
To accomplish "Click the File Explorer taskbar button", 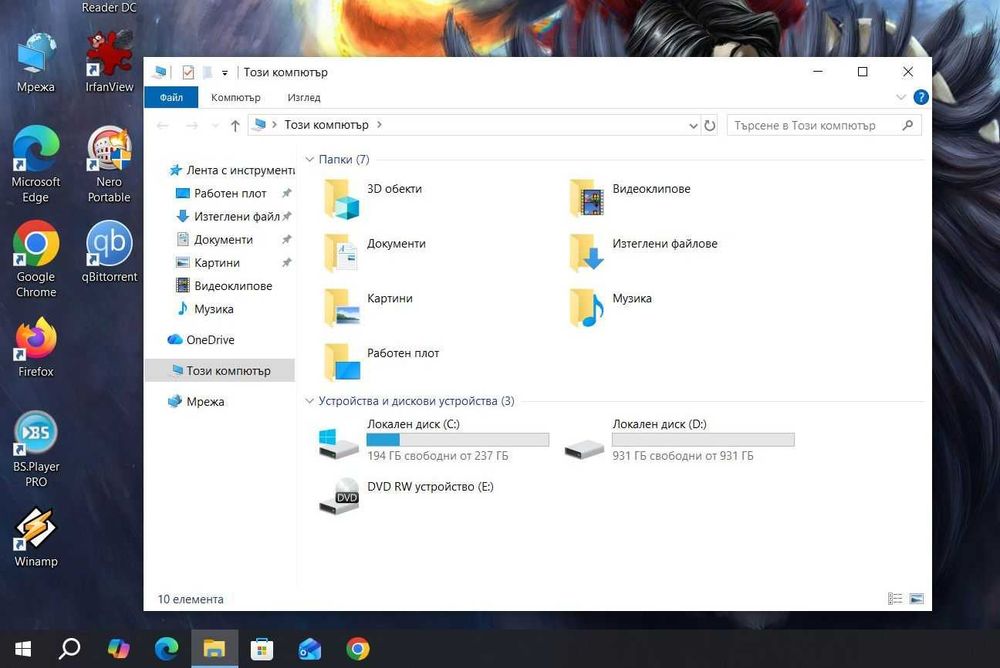I will click(214, 649).
